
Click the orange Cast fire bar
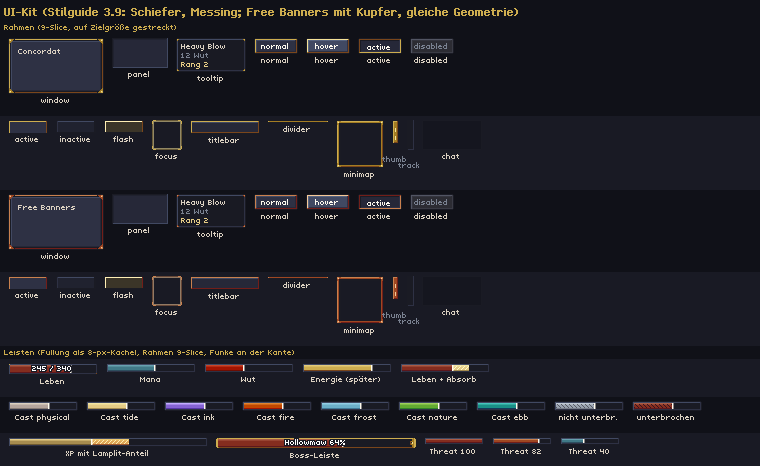point(277,406)
